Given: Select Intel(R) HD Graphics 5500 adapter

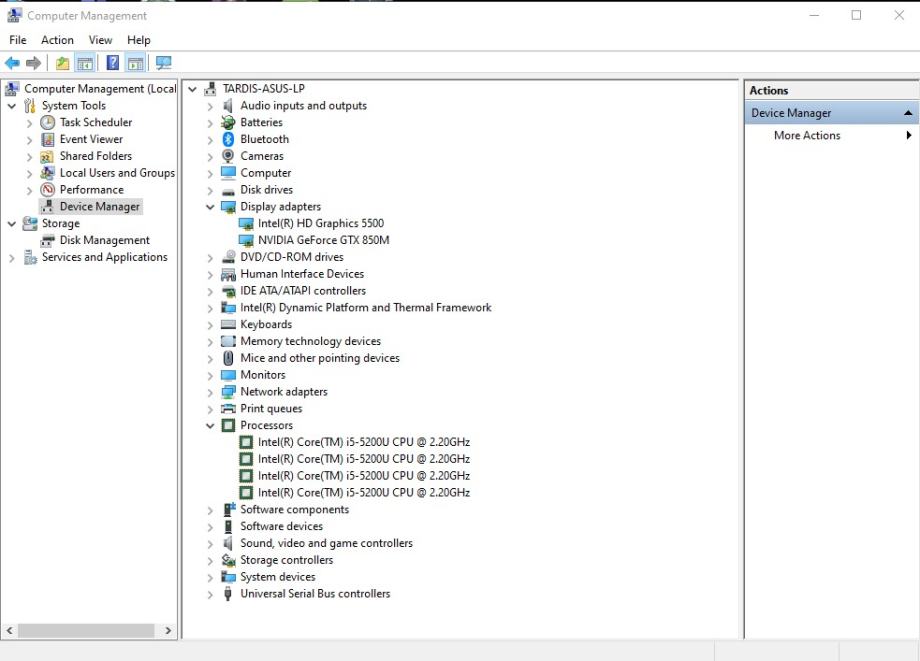Looking at the screenshot, I should [x=321, y=223].
